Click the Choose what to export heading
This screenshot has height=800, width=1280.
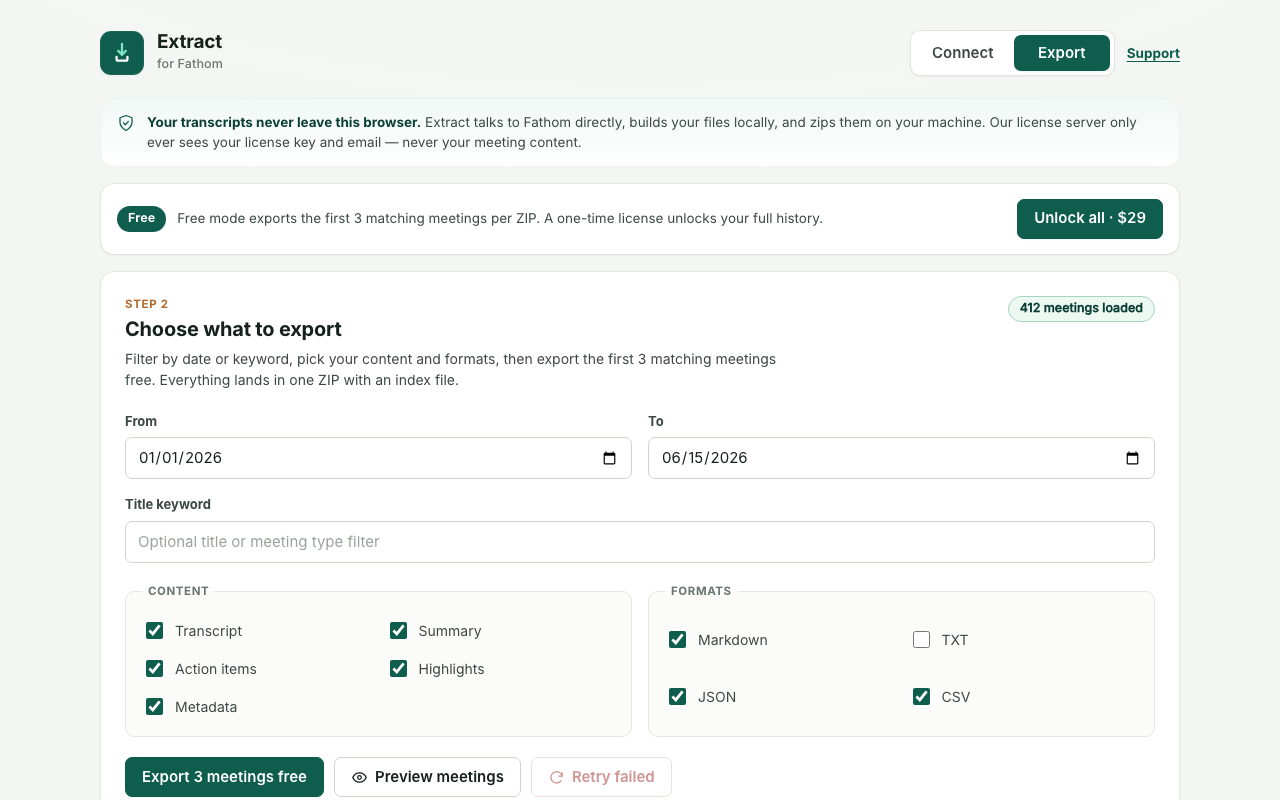(233, 329)
